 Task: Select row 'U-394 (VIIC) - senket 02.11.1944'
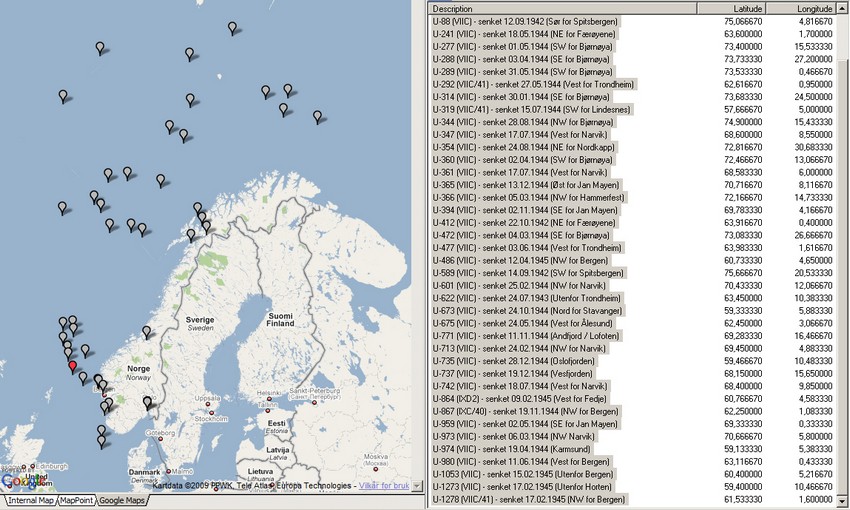[633, 210]
